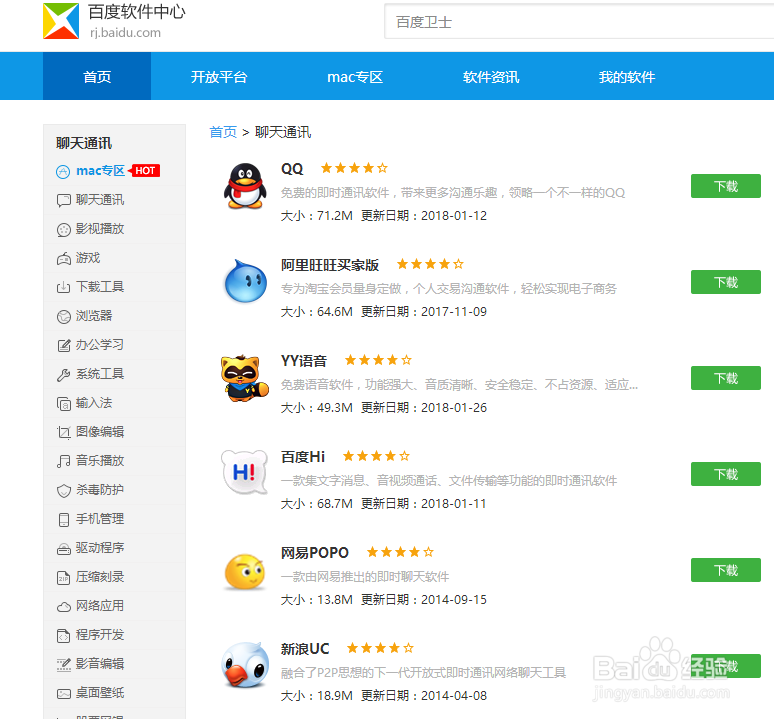
Task: Select 下载工具 category label
Action: coord(100,287)
